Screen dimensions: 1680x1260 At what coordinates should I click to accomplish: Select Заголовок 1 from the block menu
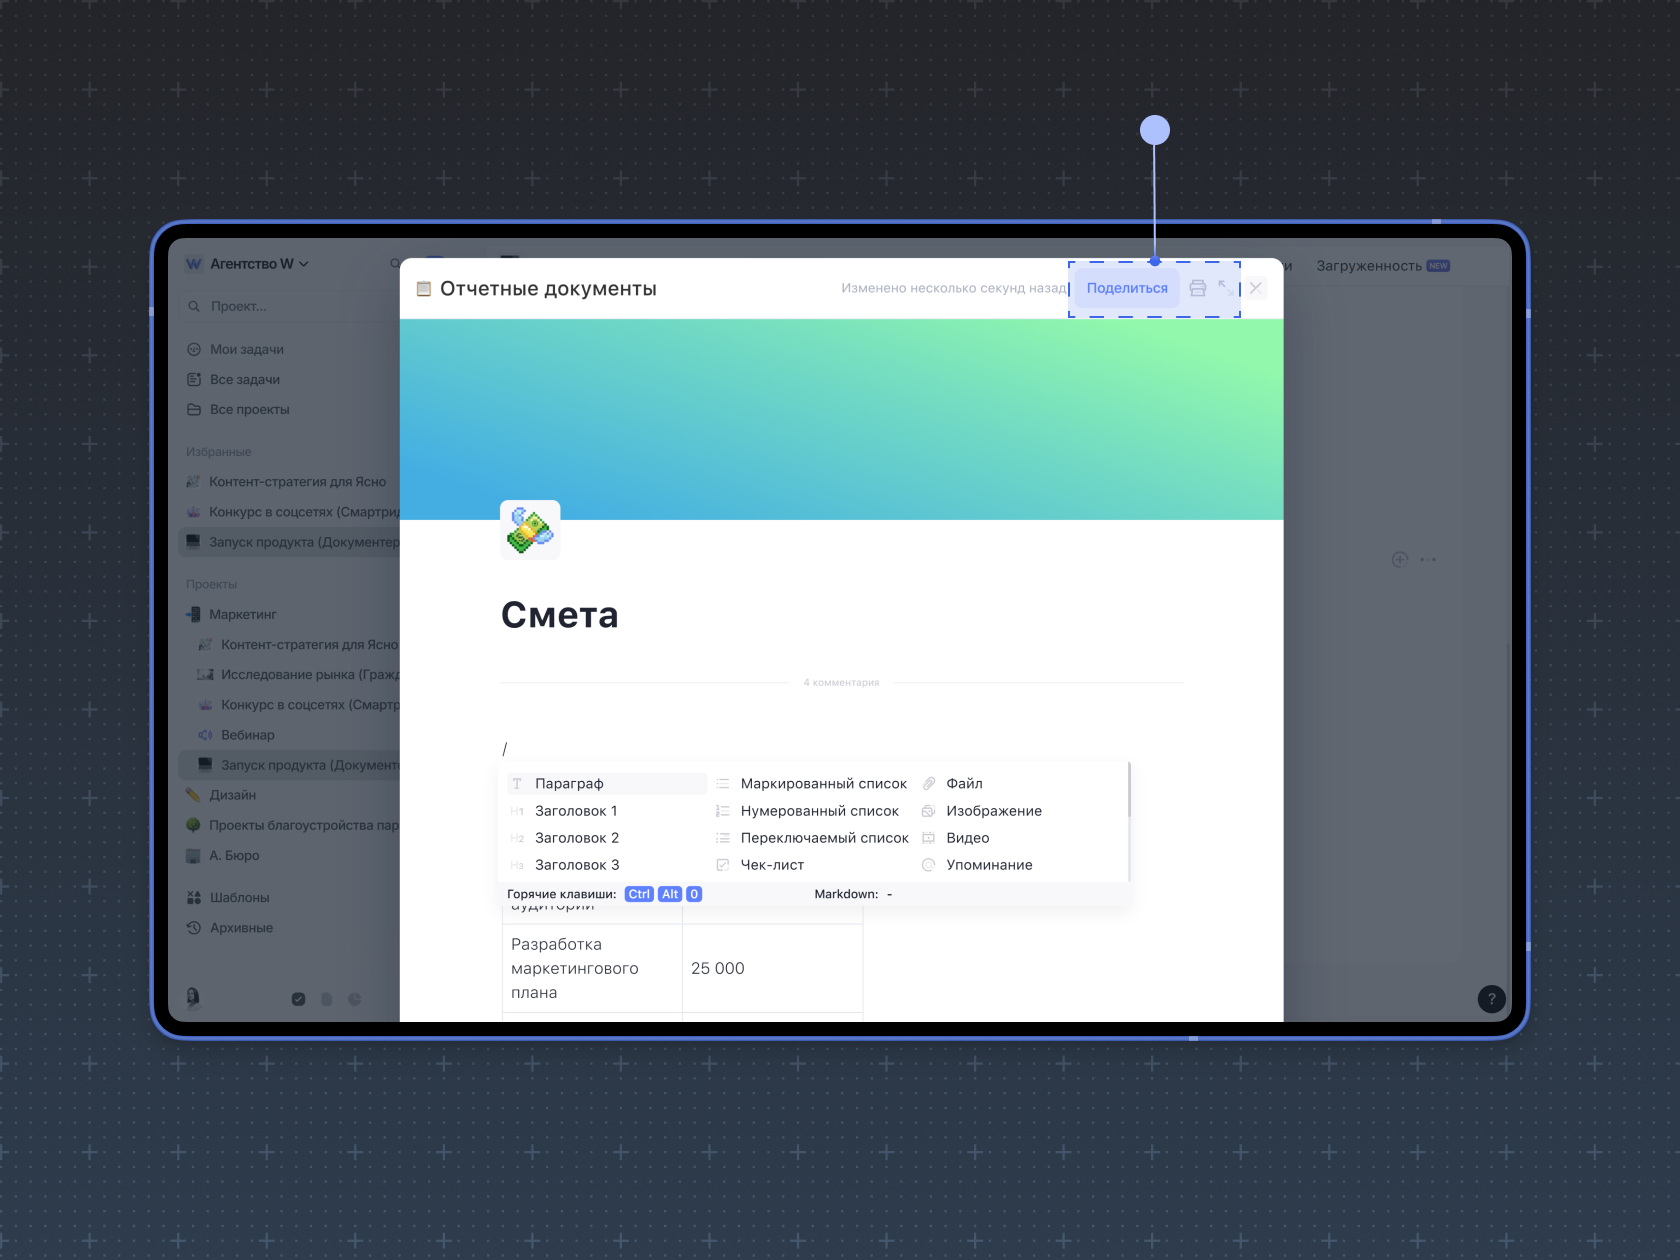[x=575, y=811]
